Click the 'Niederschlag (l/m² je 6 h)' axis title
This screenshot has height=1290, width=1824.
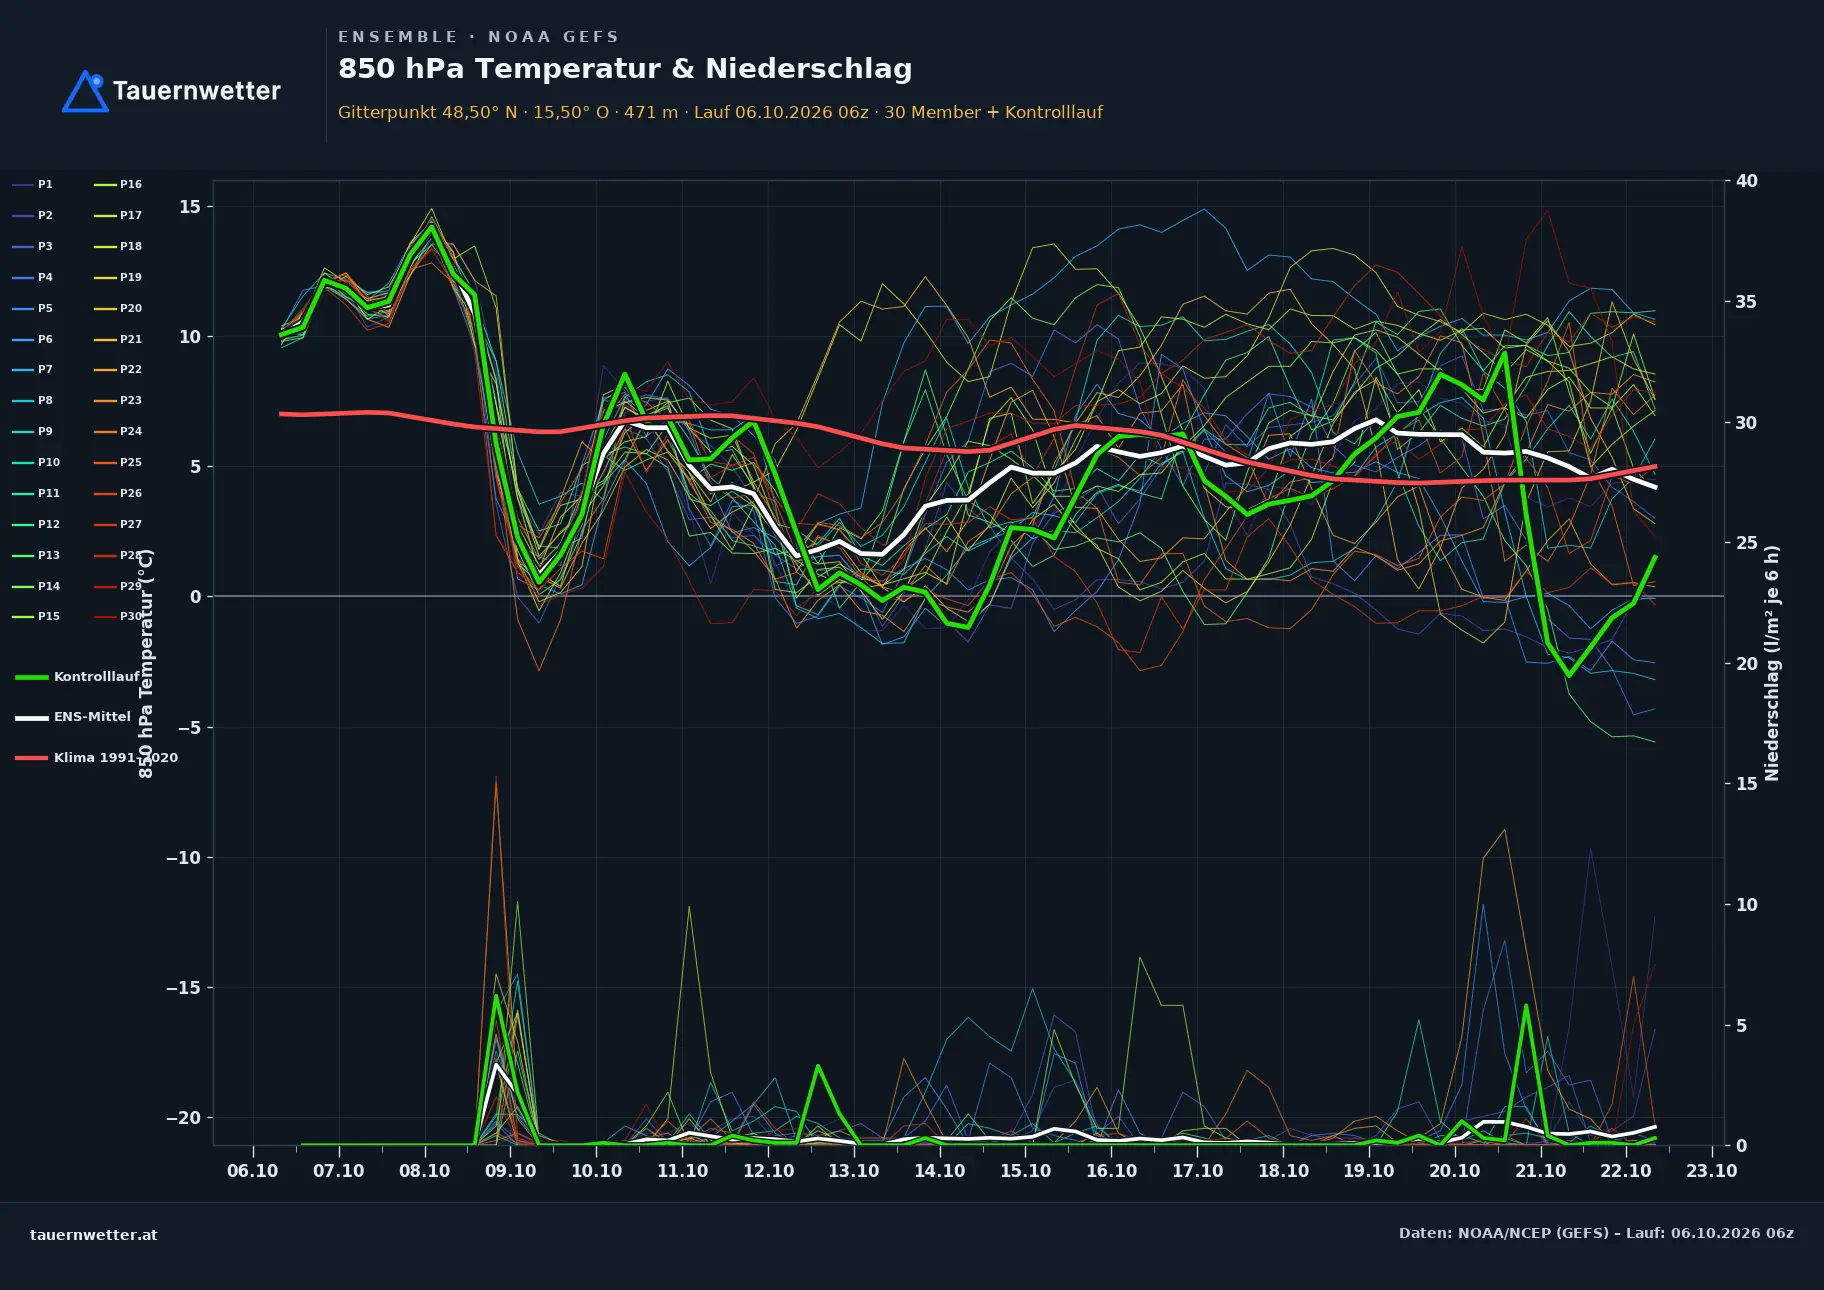(x=1772, y=663)
